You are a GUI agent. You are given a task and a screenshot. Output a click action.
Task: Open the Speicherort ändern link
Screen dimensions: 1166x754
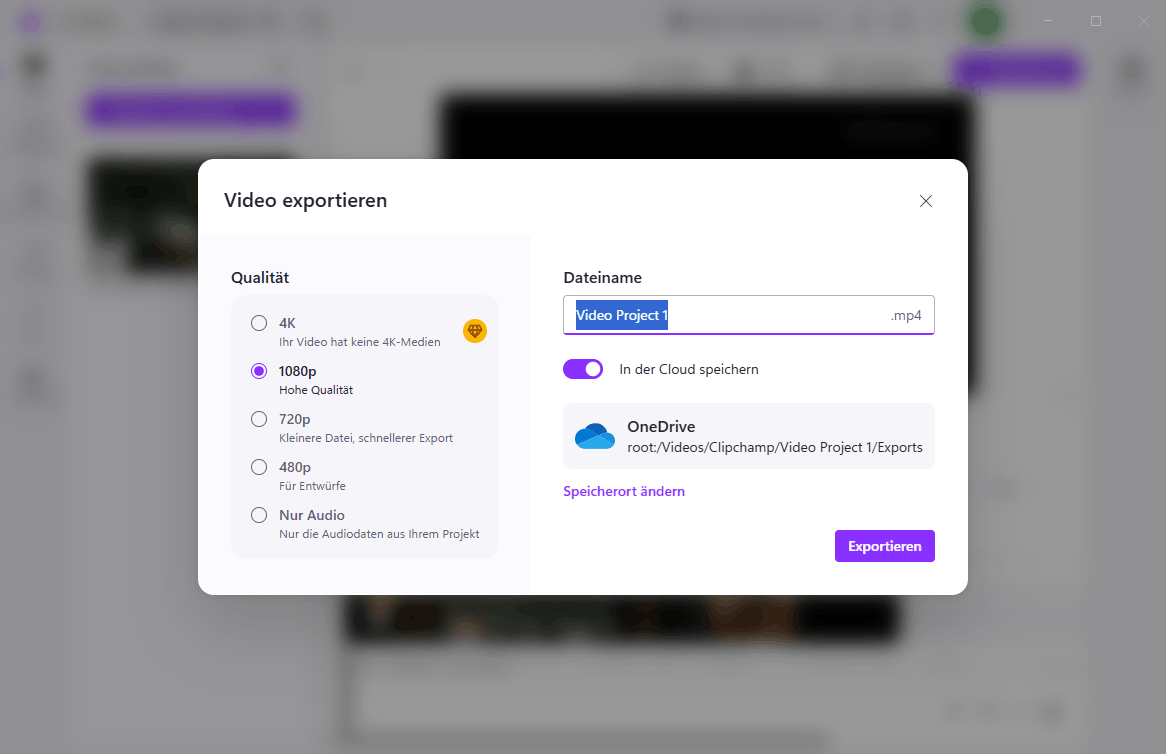(x=624, y=491)
